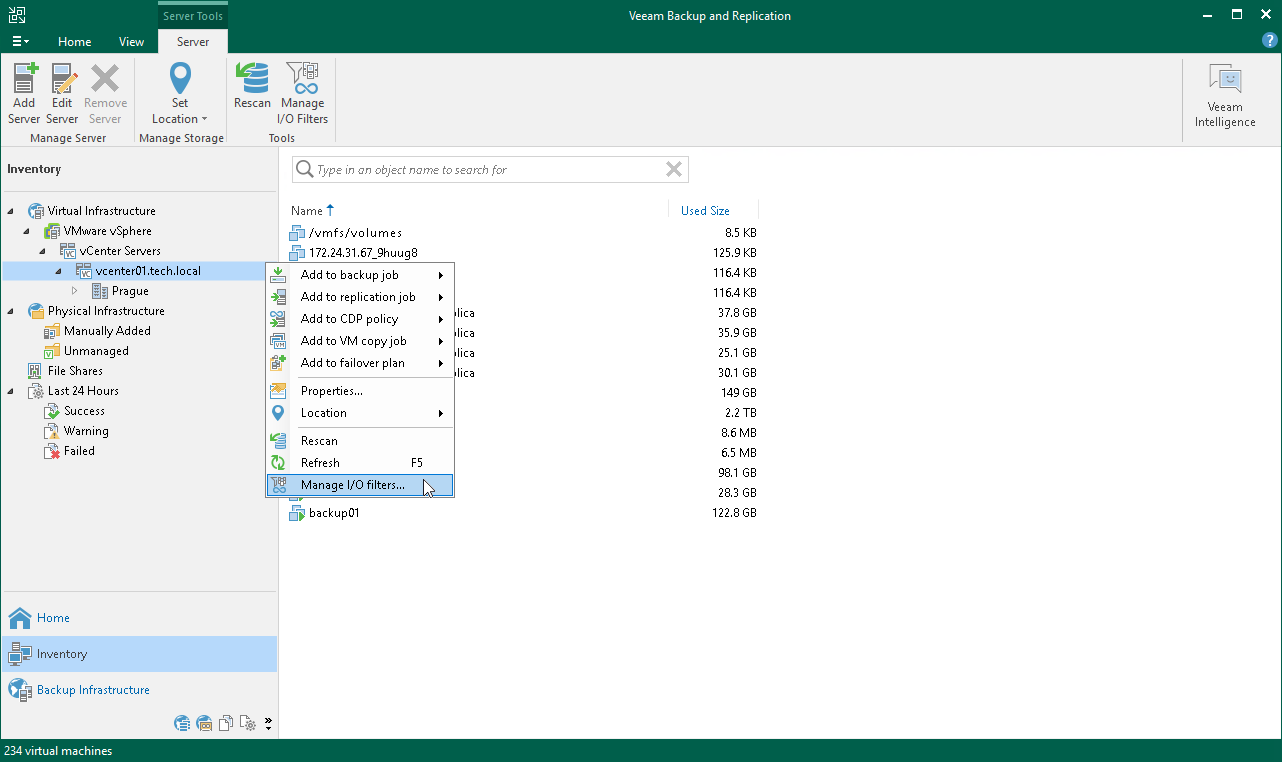Collapse the Last 24 Hours node
The width and height of the screenshot is (1282, 762).
tap(11, 391)
